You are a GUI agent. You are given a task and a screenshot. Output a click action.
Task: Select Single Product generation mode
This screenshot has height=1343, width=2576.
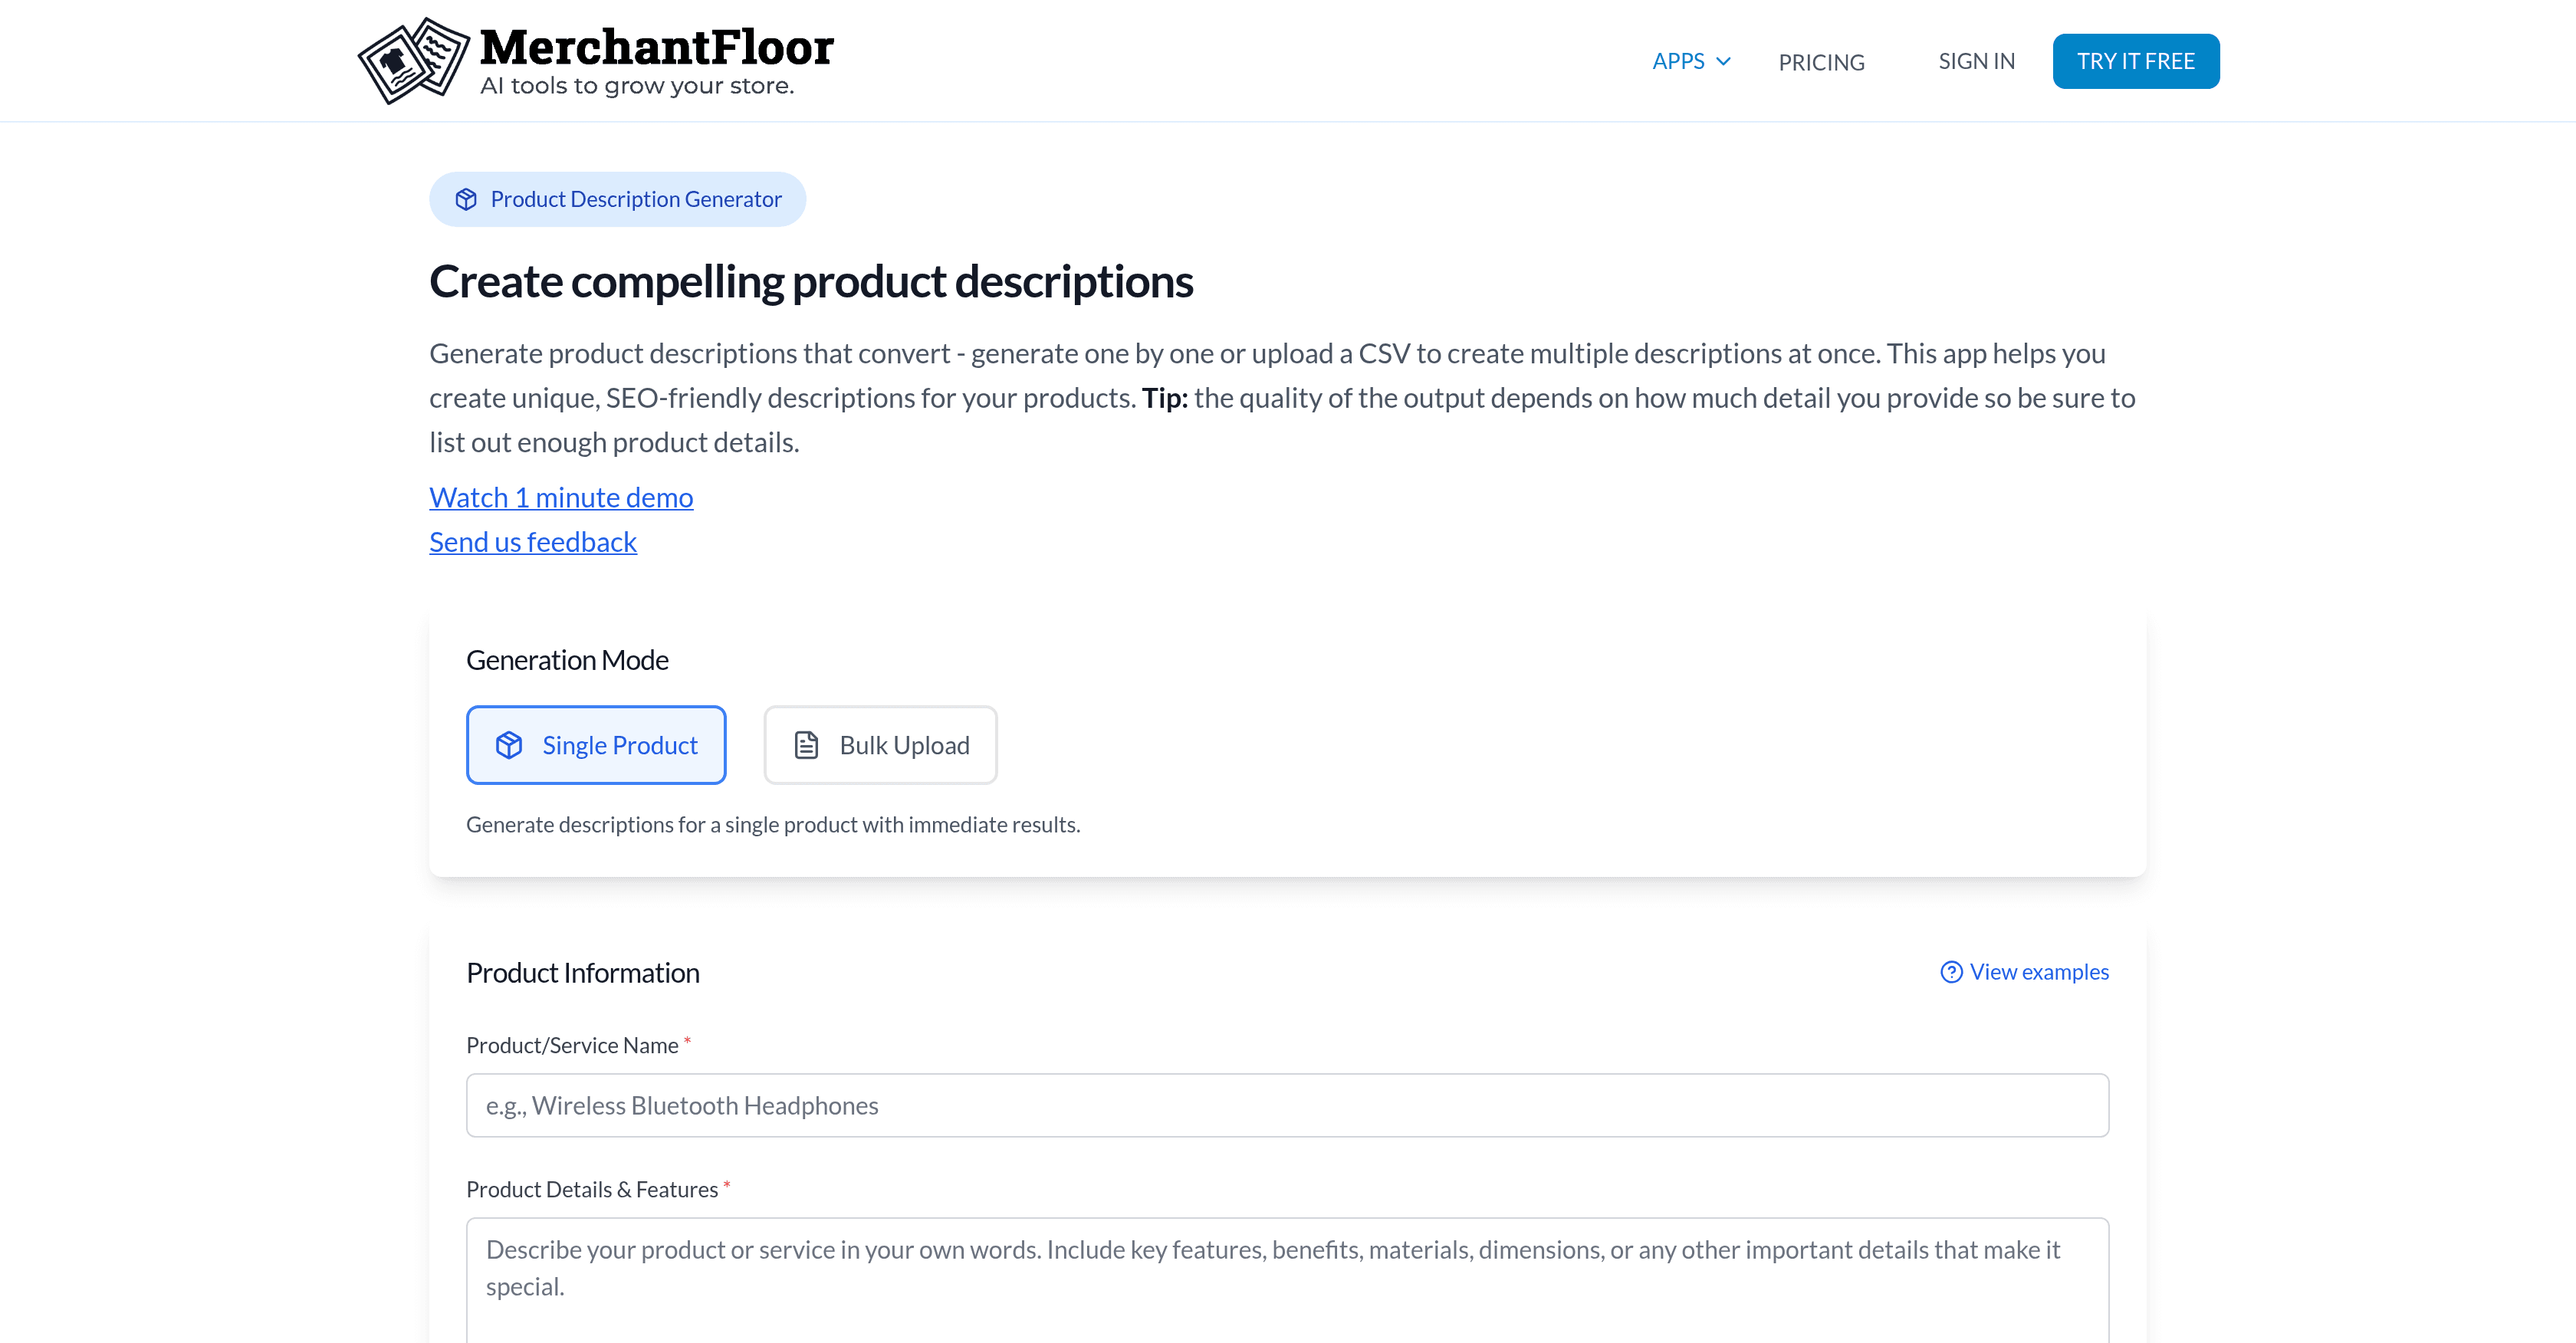596,745
